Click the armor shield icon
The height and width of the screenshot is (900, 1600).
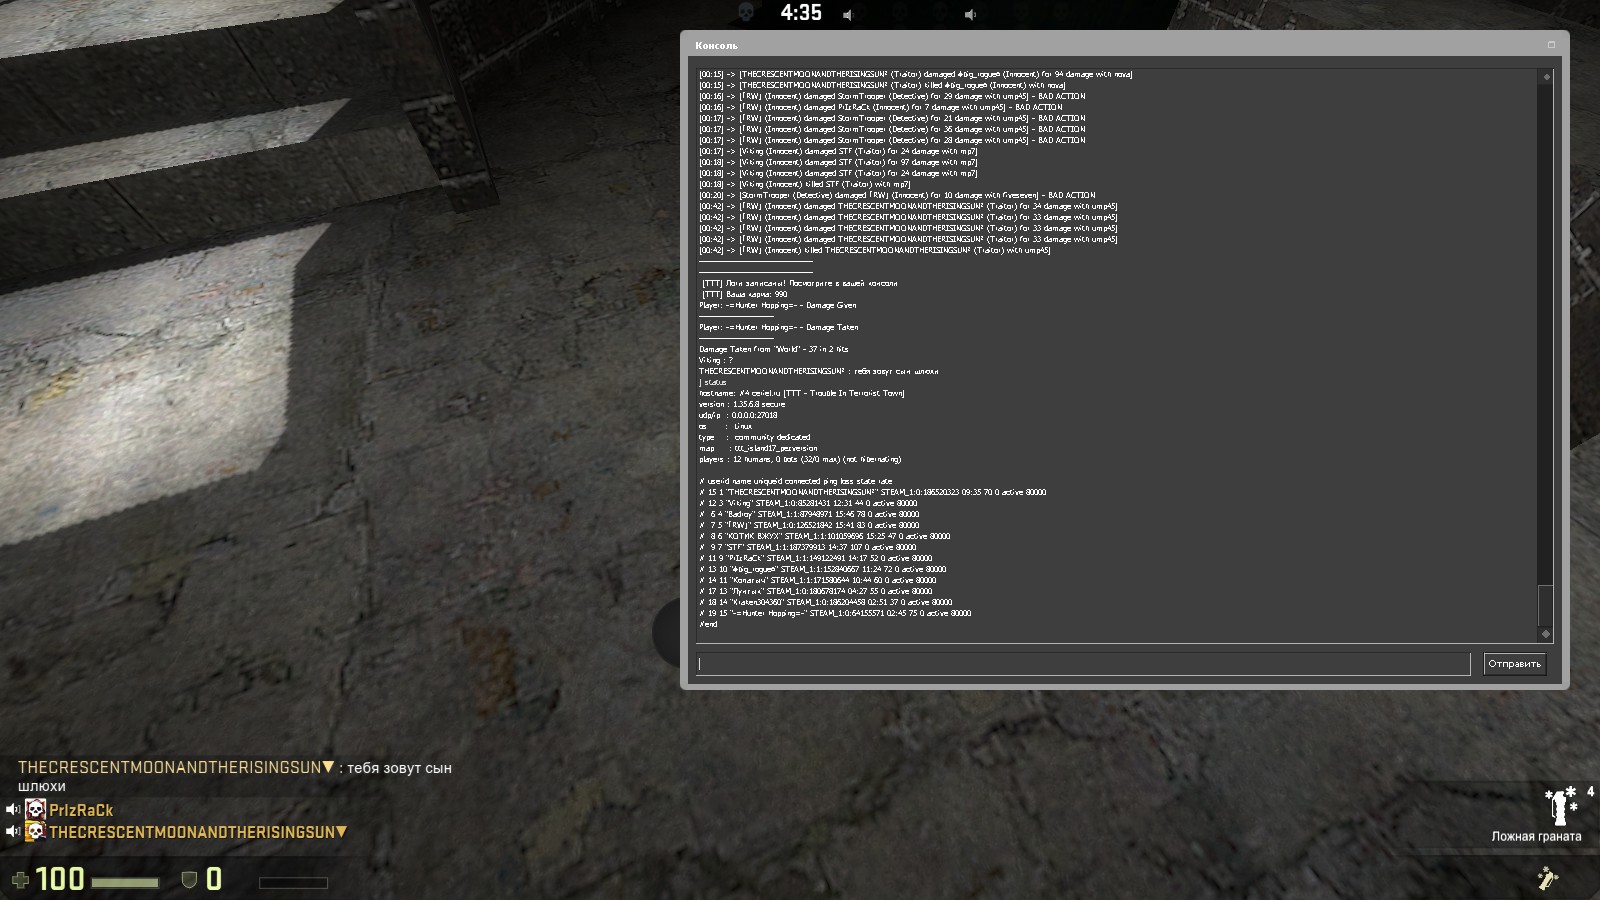tap(188, 880)
